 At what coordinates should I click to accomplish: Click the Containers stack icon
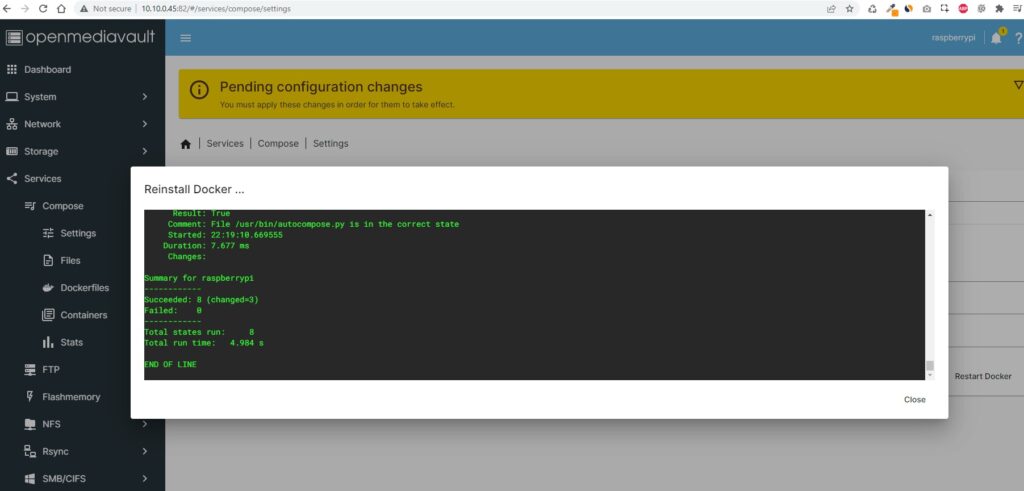(48, 315)
